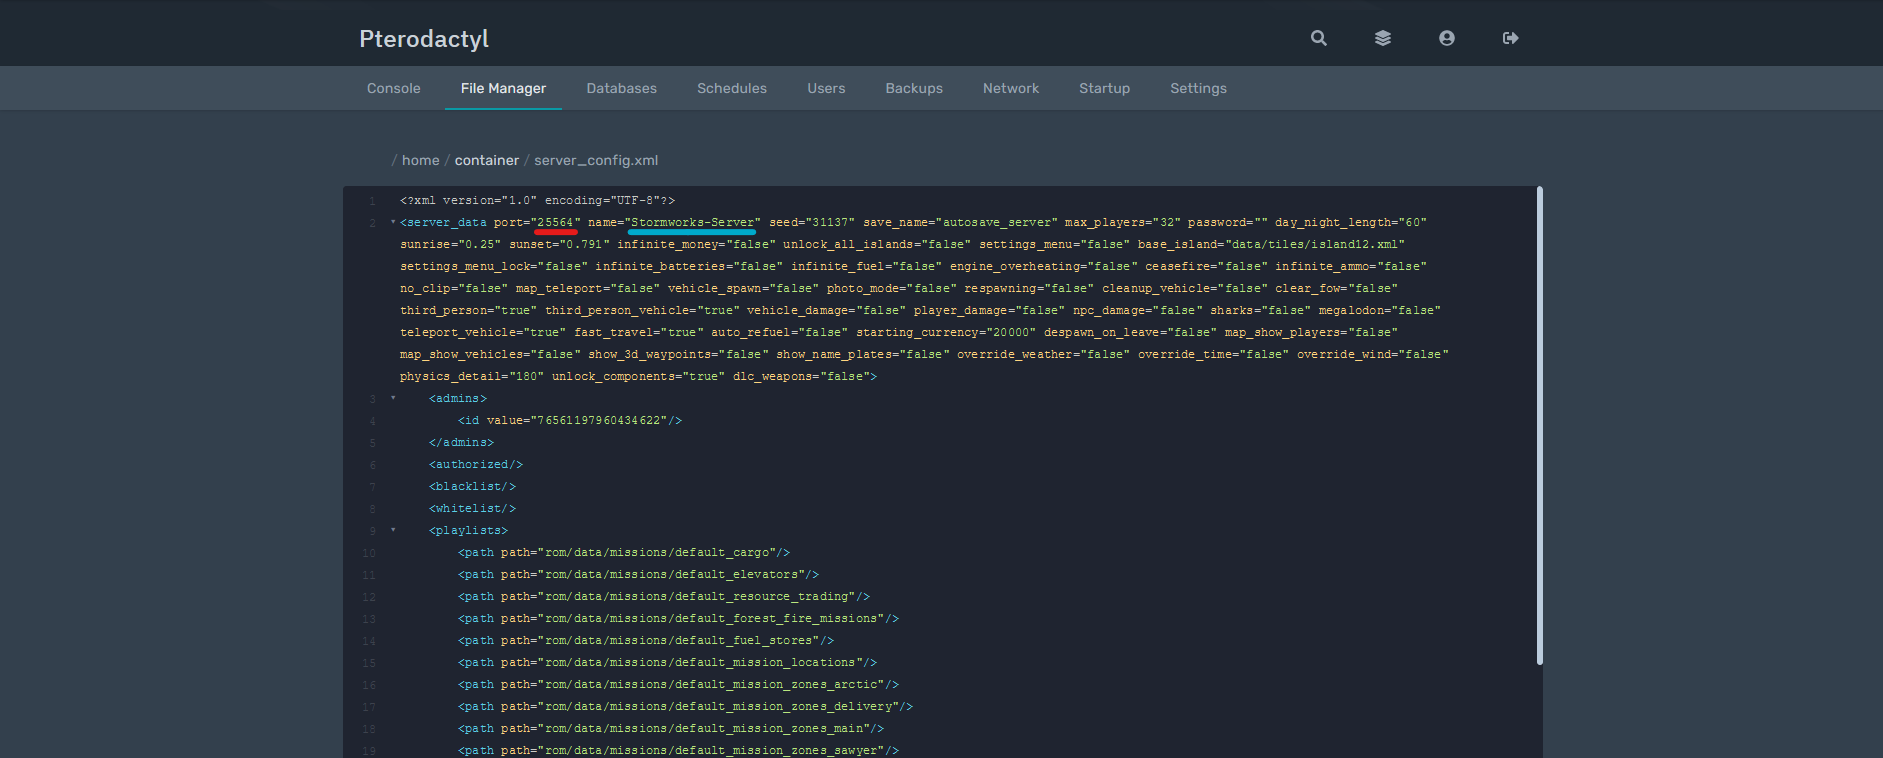Click the XML declaration first line
Screen dimensions: 1883x758
tap(538, 200)
